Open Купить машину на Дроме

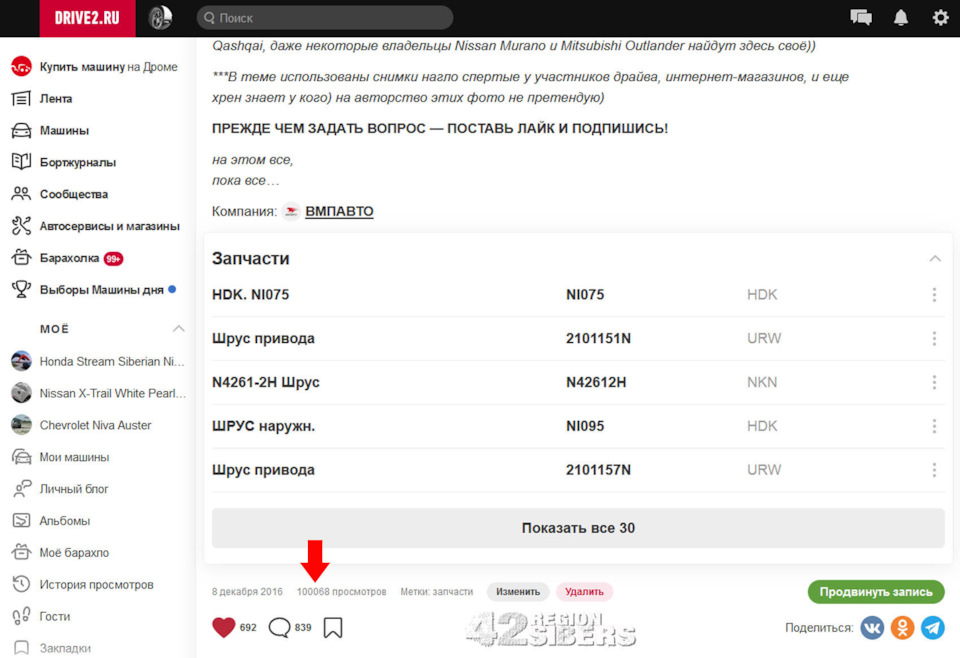[x=108, y=67]
